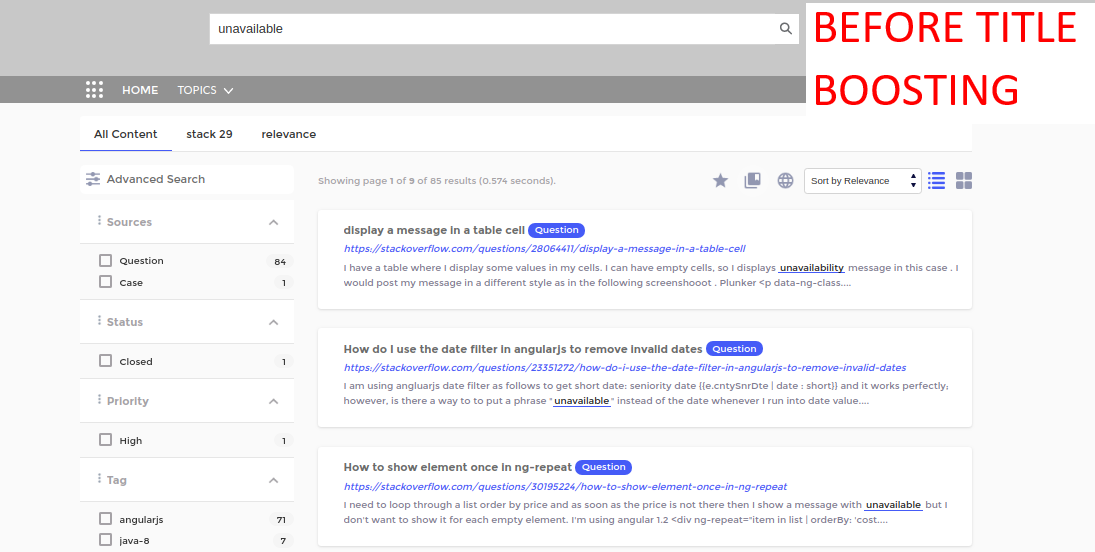Viewport: 1095px width, 552px height.
Task: Open the Sort by Relevance dropdown
Action: 863,181
